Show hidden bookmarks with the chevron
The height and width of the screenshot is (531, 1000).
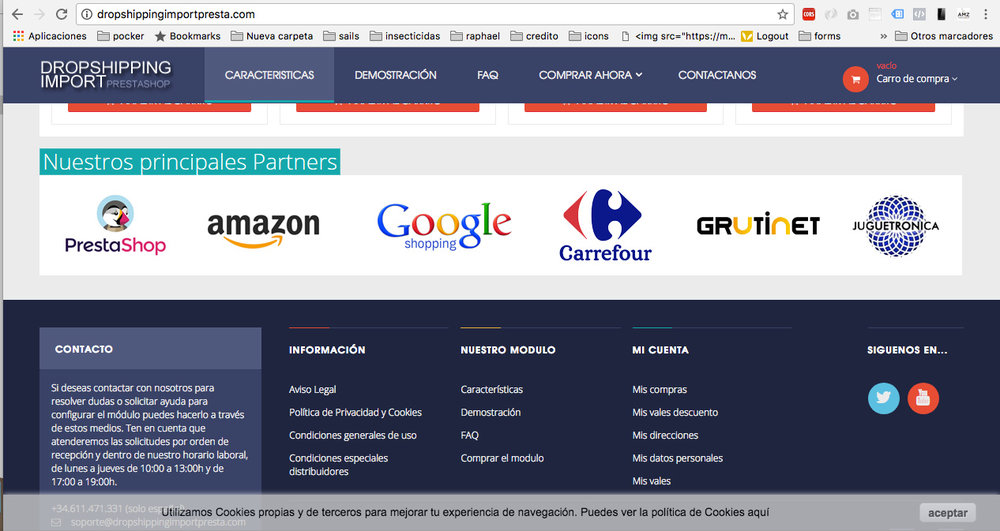883,36
